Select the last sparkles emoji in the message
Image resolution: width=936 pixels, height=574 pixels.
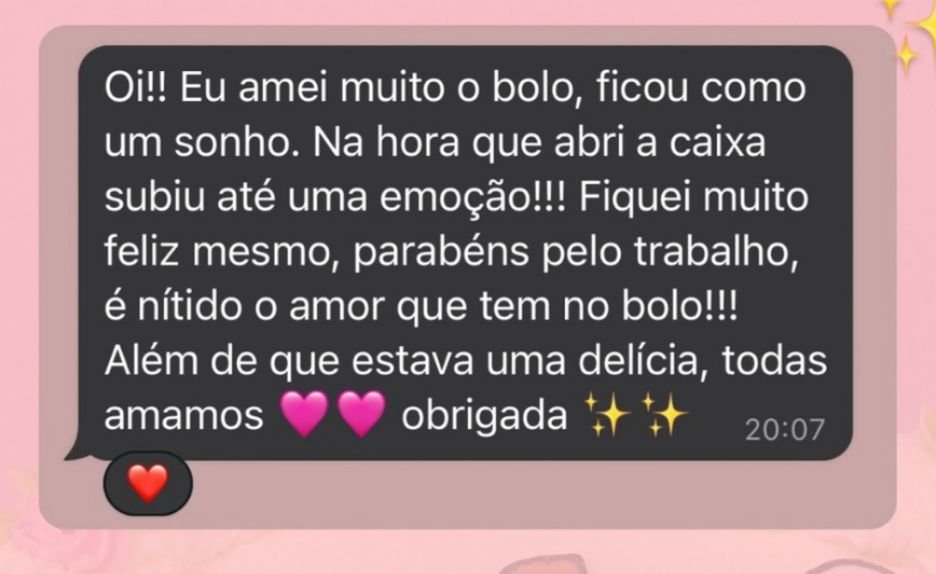click(x=664, y=414)
